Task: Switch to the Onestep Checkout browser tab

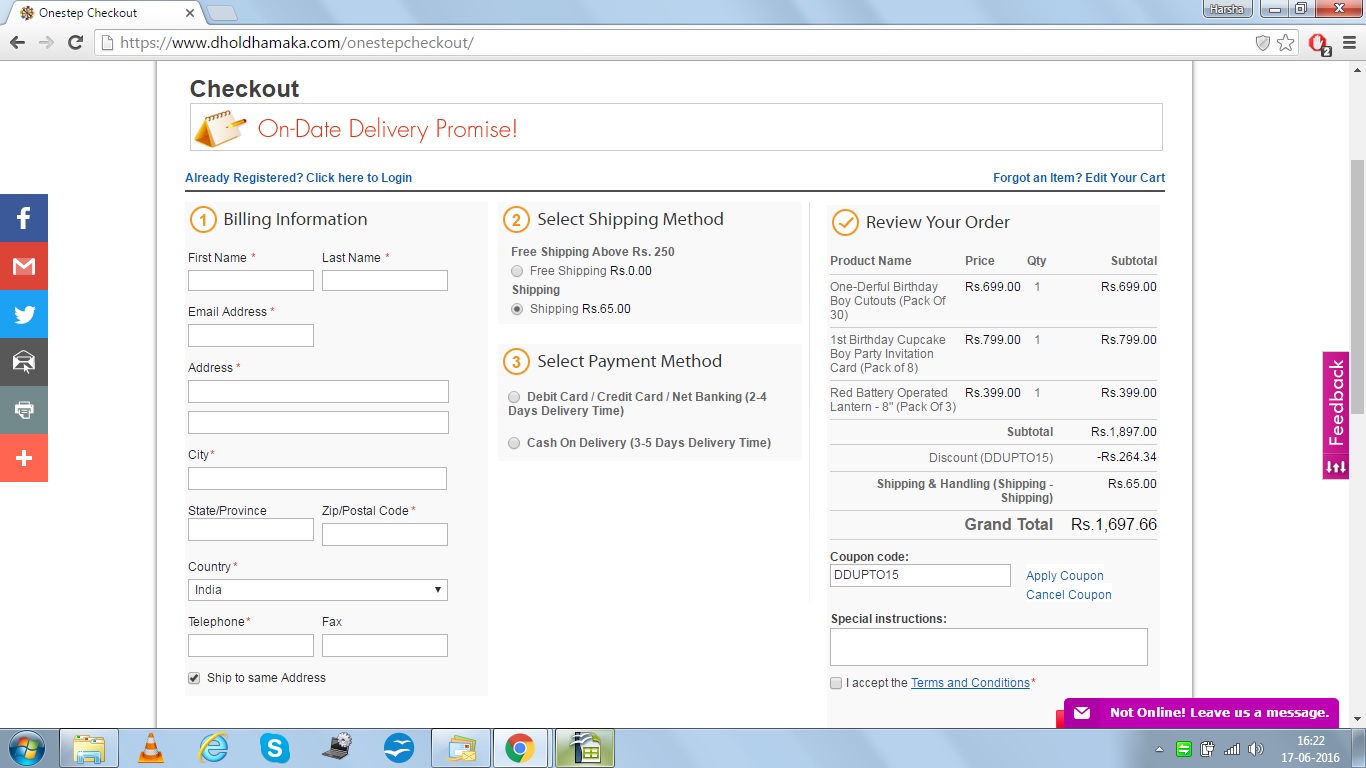Action: 100,13
